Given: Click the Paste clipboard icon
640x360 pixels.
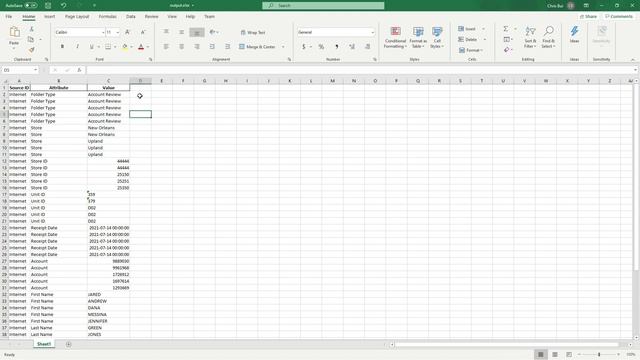Looking at the screenshot, I should pyautogui.click(x=14, y=32).
